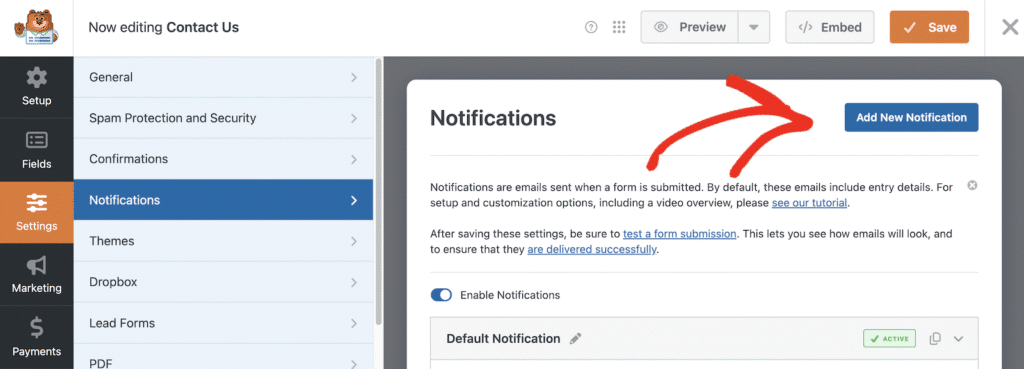
Task: Open 'are delivered successfully' link
Action: click(x=592, y=249)
